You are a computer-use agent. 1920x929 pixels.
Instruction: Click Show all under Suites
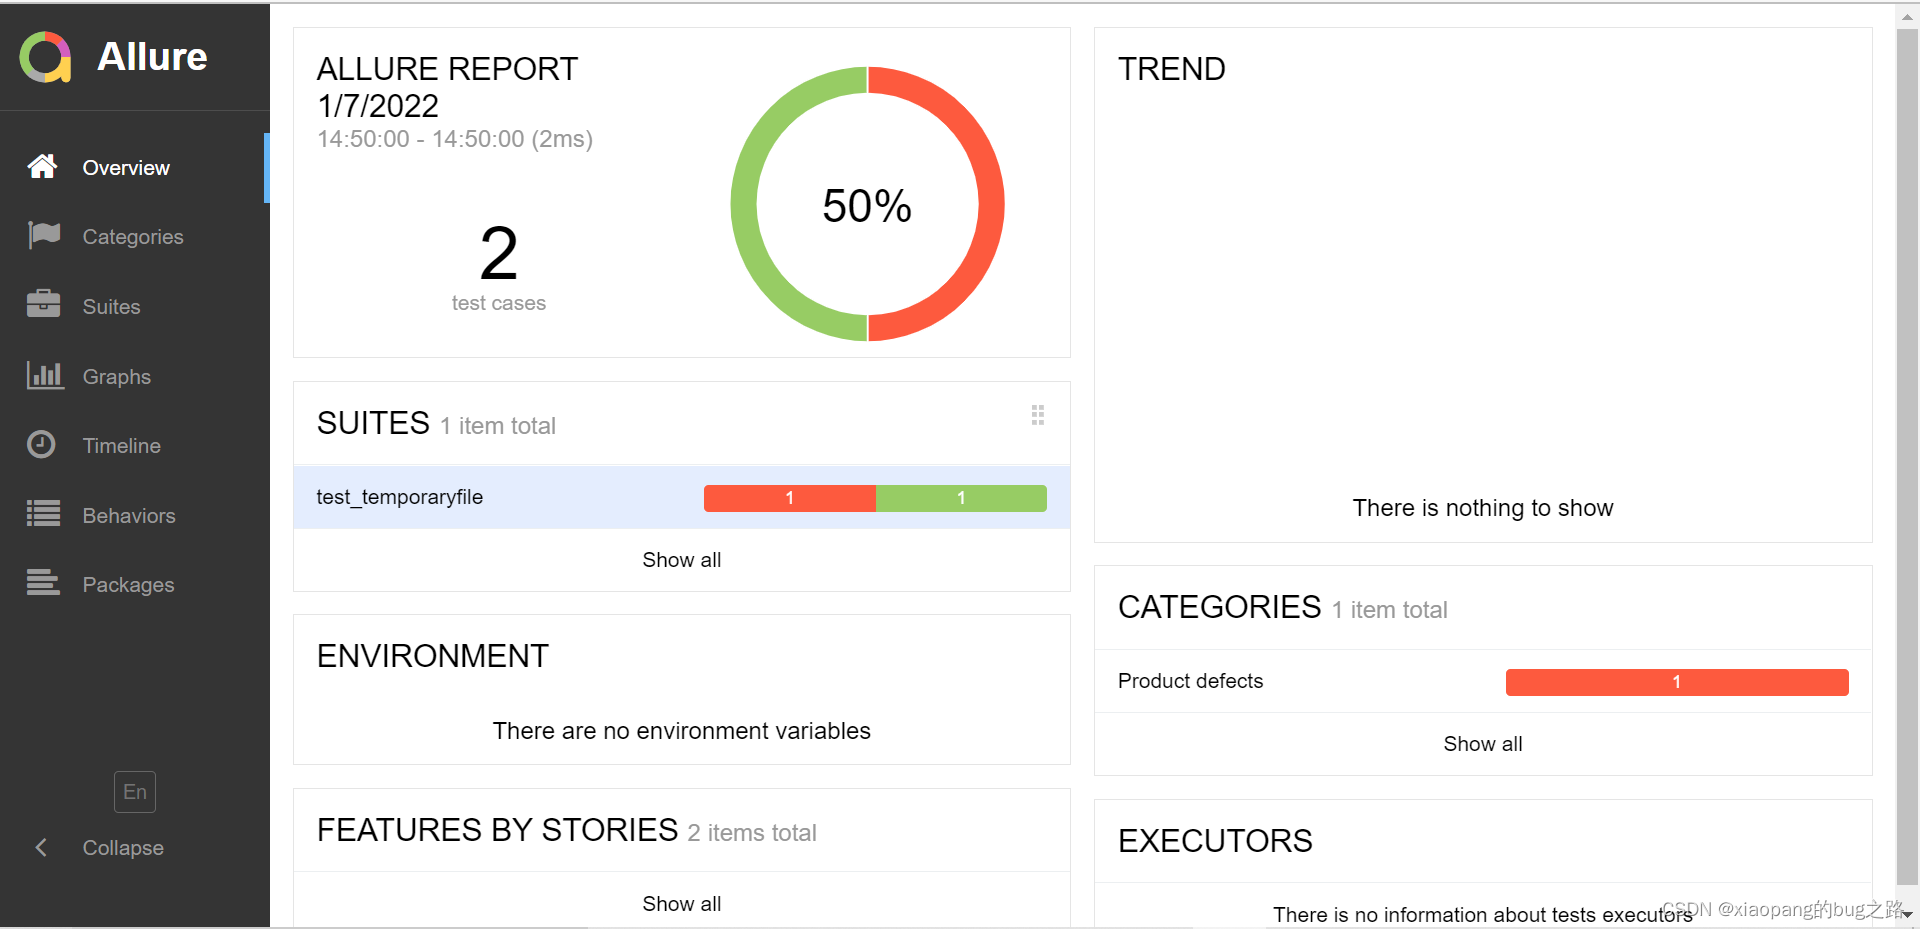[682, 560]
